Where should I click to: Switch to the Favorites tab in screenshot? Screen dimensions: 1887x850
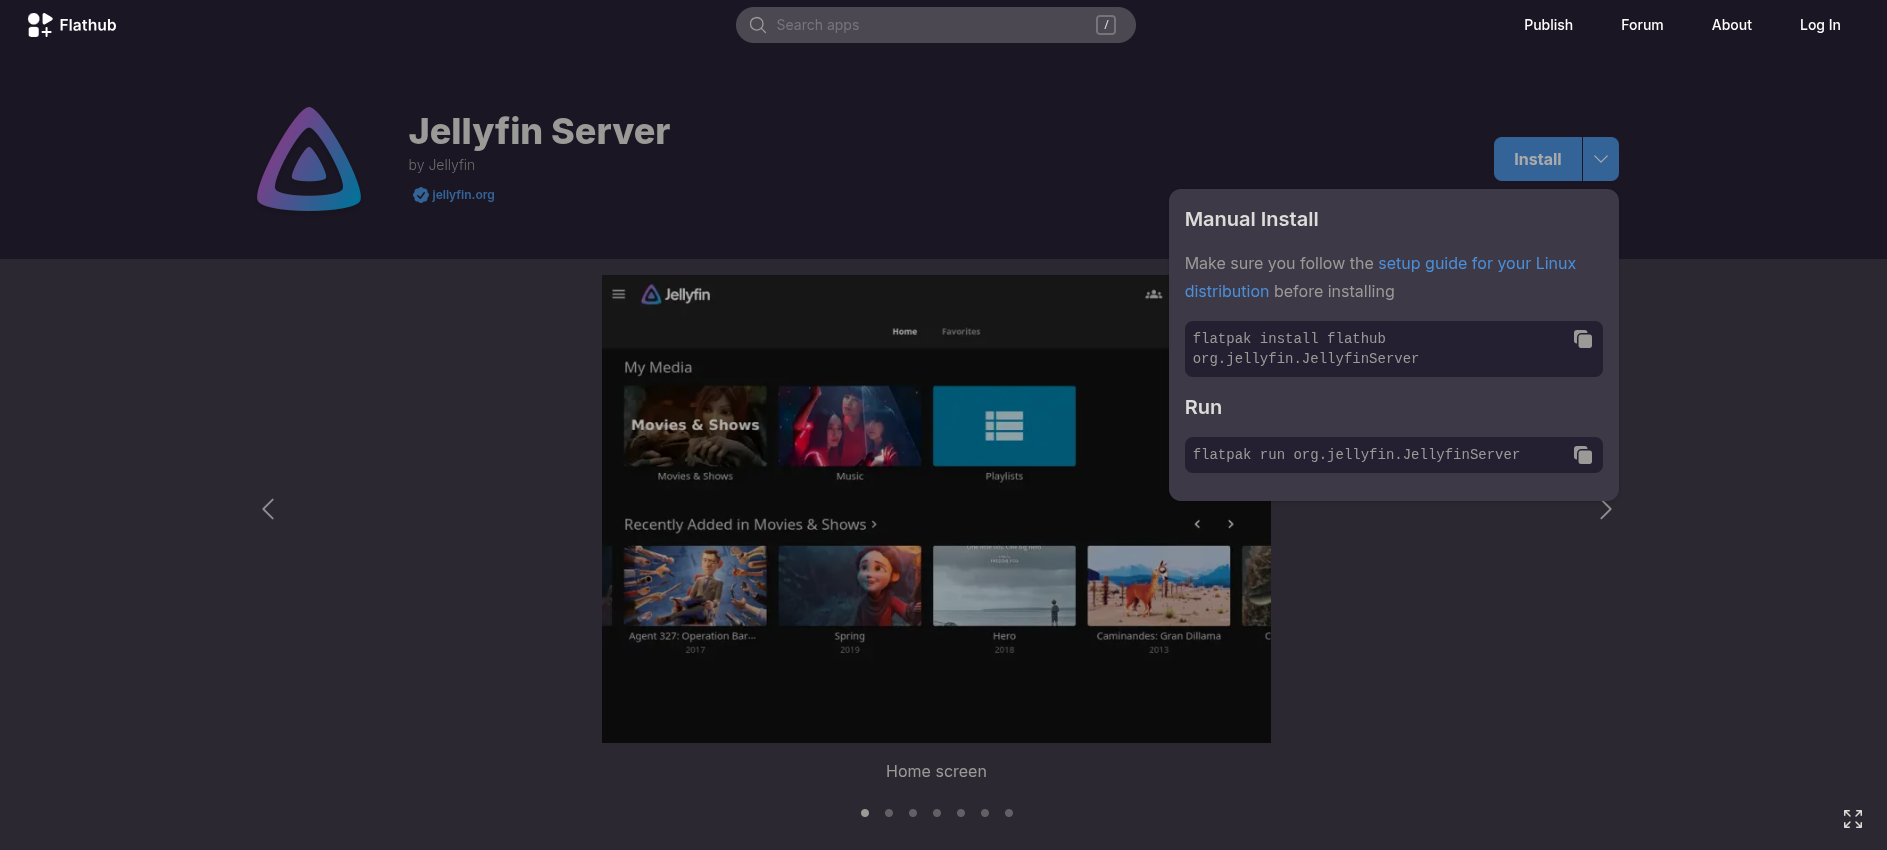[961, 332]
